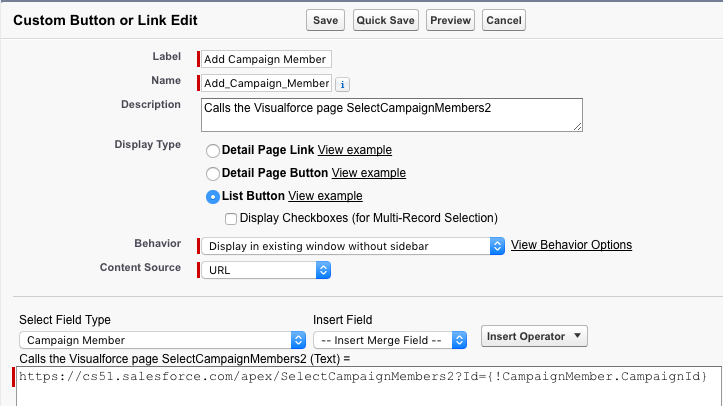Select the Detail Page Button radio option
This screenshot has width=723, height=406.
213,173
